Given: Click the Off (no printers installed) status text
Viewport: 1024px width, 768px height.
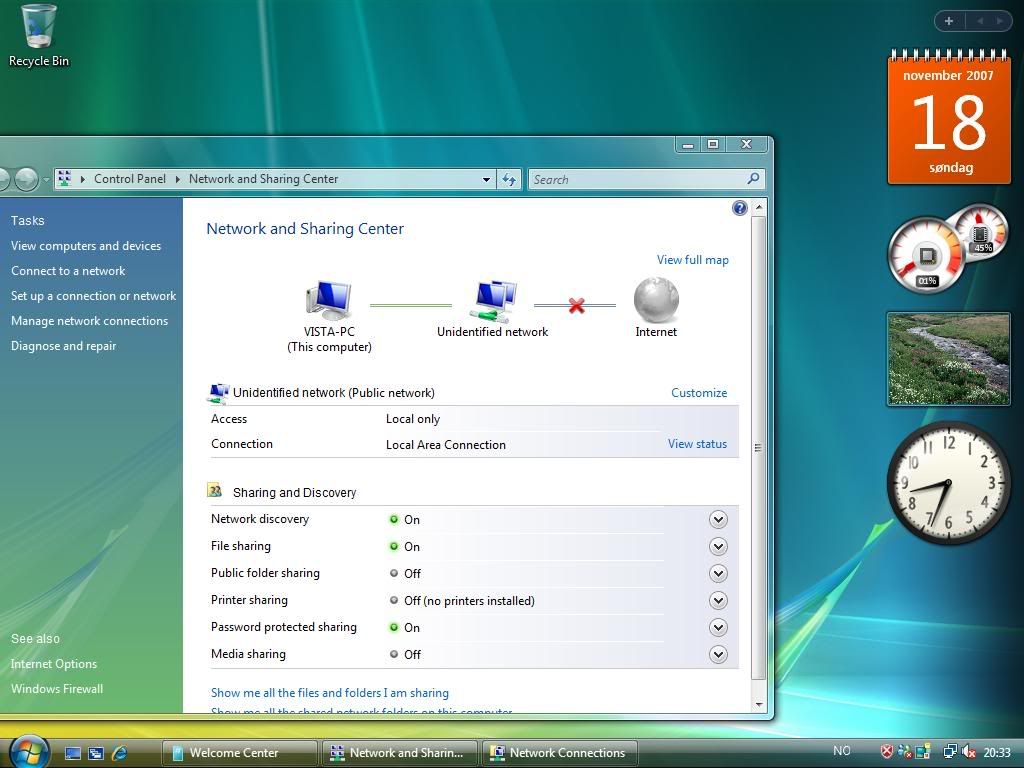Looking at the screenshot, I should [469, 601].
